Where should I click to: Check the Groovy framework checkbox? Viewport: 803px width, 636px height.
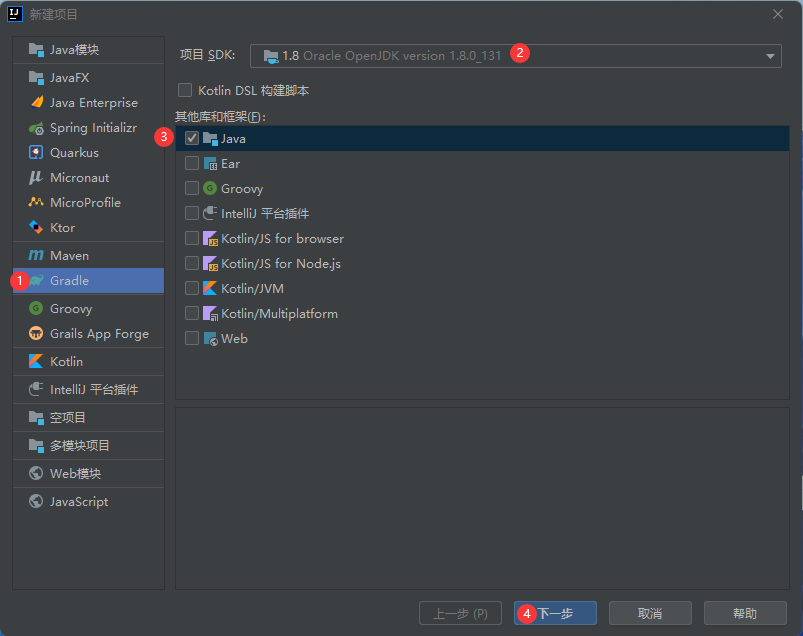click(192, 188)
